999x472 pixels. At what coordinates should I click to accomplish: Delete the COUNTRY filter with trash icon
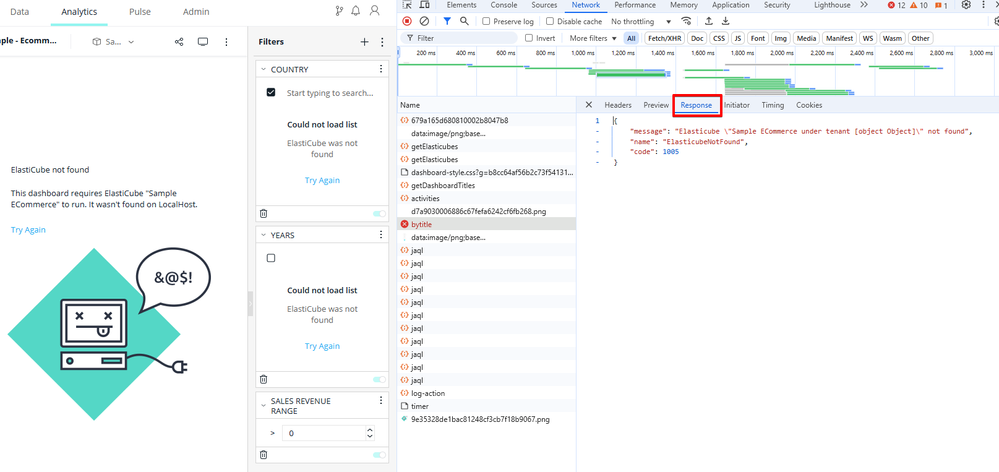tap(264, 213)
